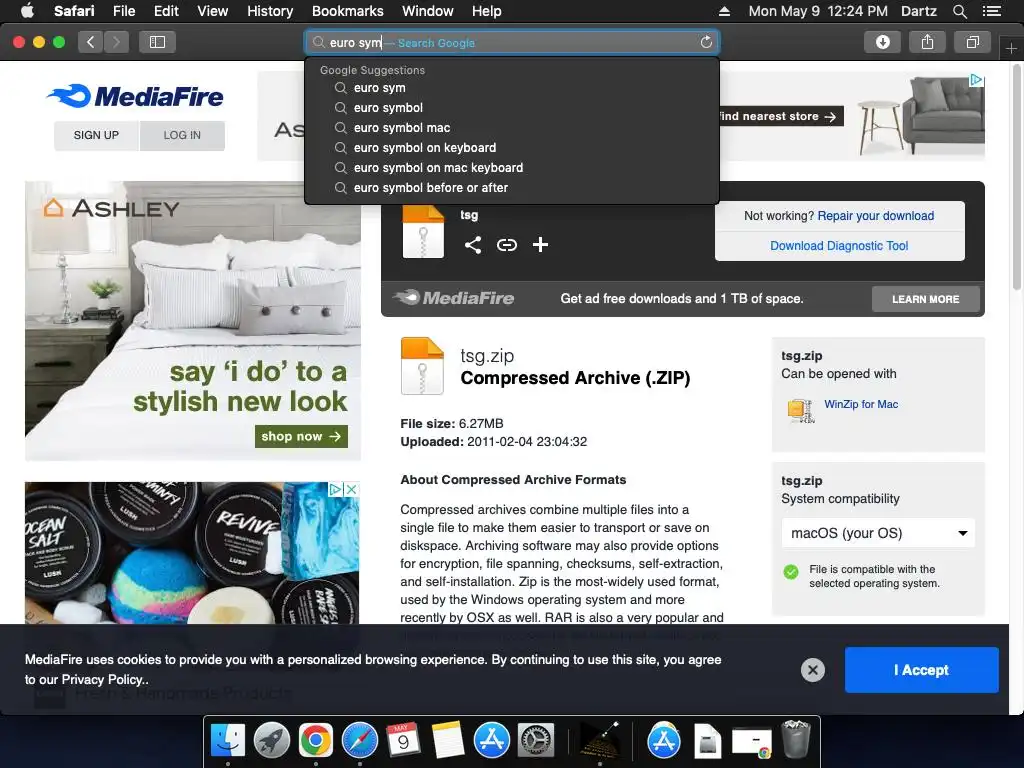The image size is (1024, 768).
Task: Click the Share toolbar icon
Action: click(x=927, y=42)
